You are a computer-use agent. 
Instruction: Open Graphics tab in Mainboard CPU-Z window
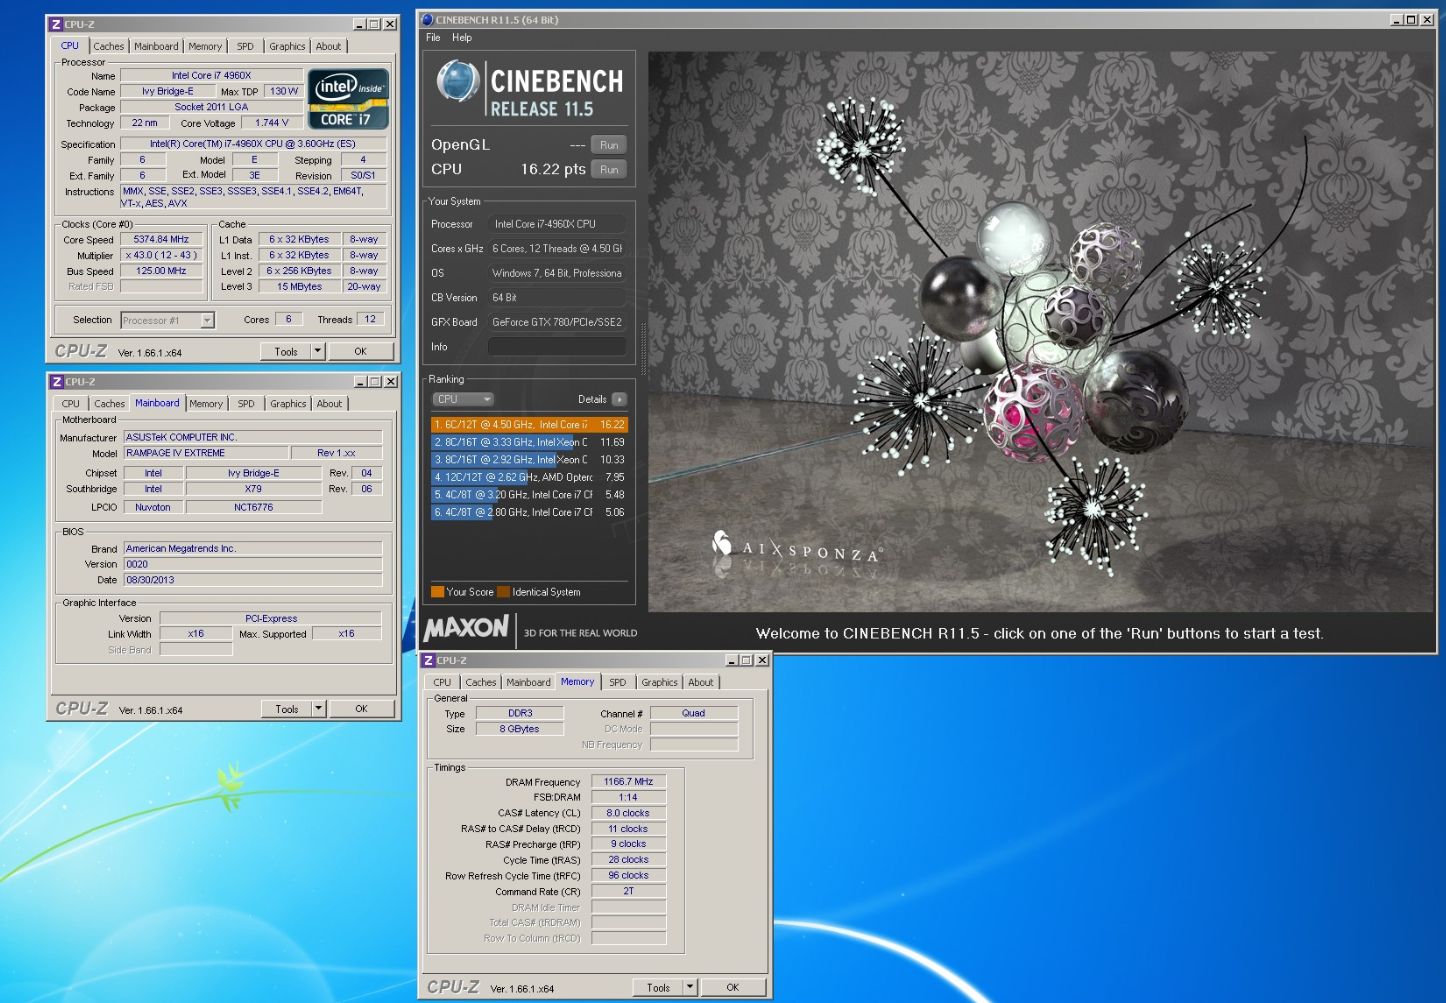click(288, 404)
